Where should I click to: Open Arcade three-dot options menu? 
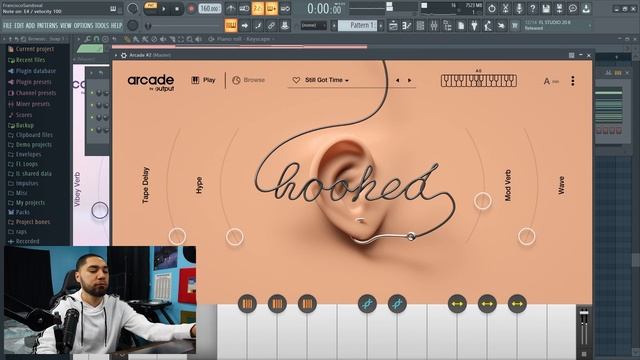pos(573,81)
